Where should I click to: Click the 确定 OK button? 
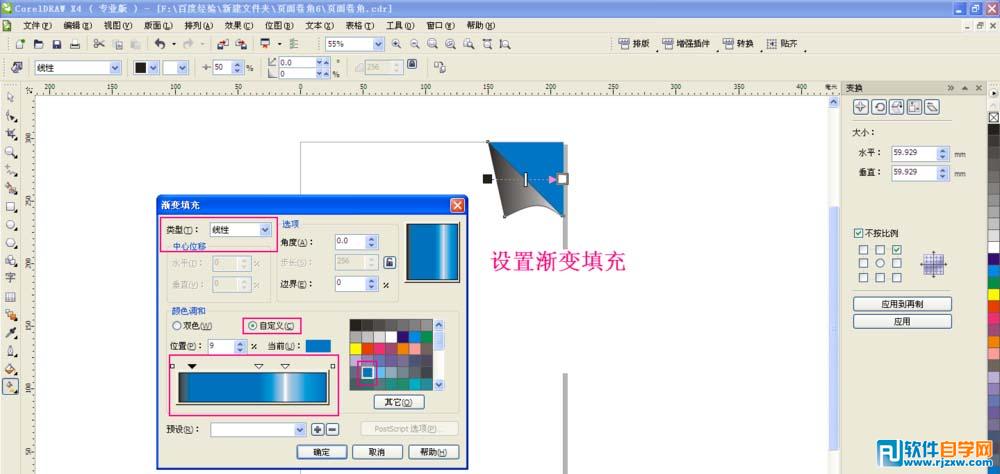coord(321,452)
